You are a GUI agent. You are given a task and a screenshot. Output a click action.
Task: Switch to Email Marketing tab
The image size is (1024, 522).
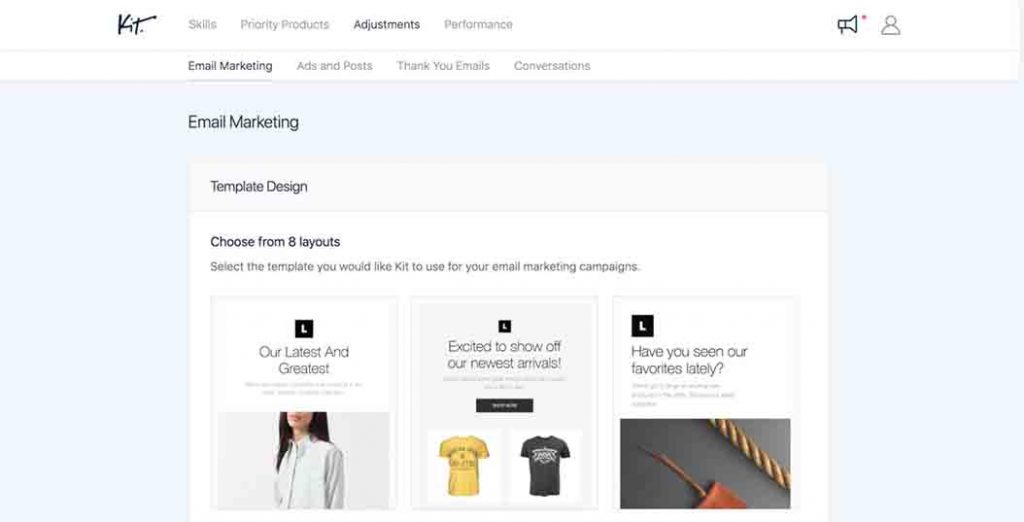(x=230, y=66)
